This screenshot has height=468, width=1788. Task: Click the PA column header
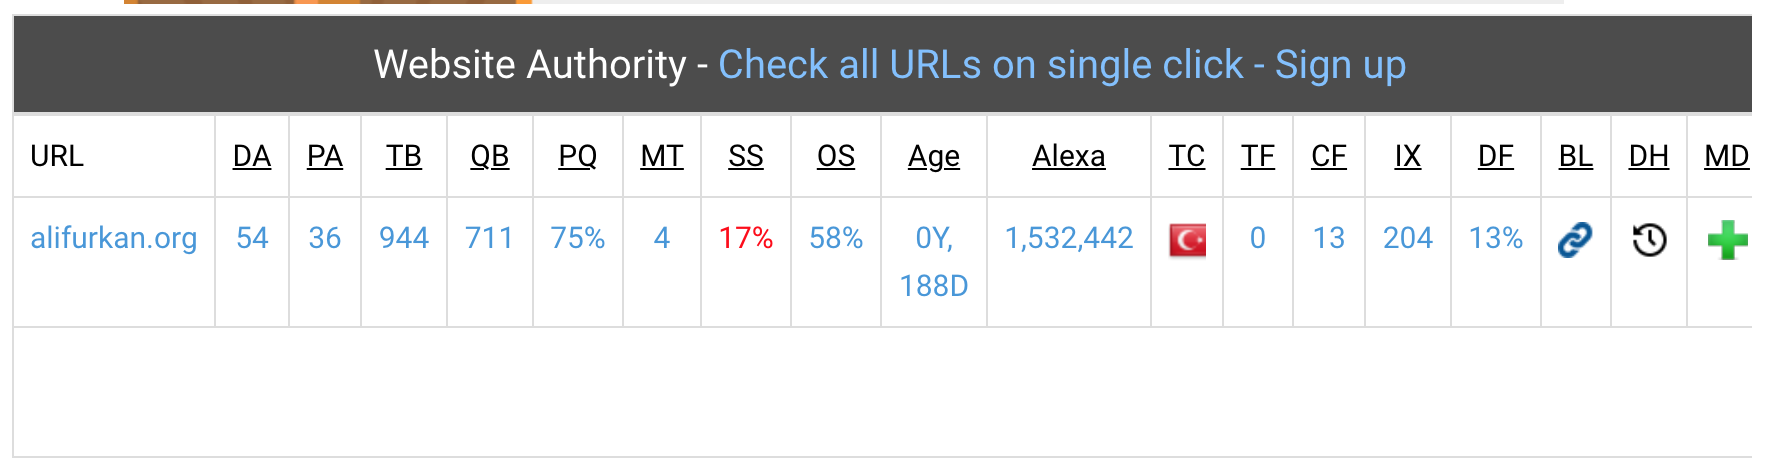(x=325, y=156)
